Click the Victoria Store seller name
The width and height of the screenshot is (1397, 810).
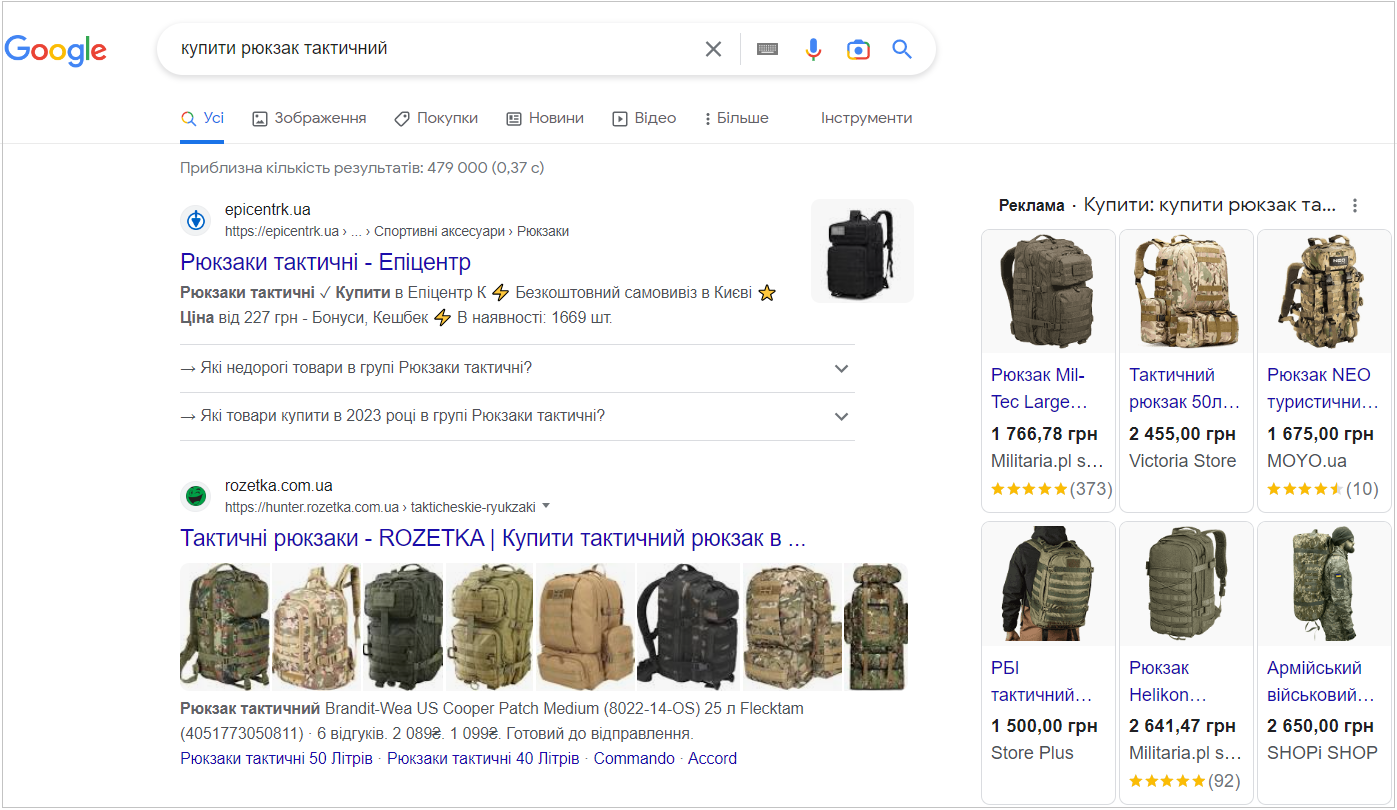1182,461
